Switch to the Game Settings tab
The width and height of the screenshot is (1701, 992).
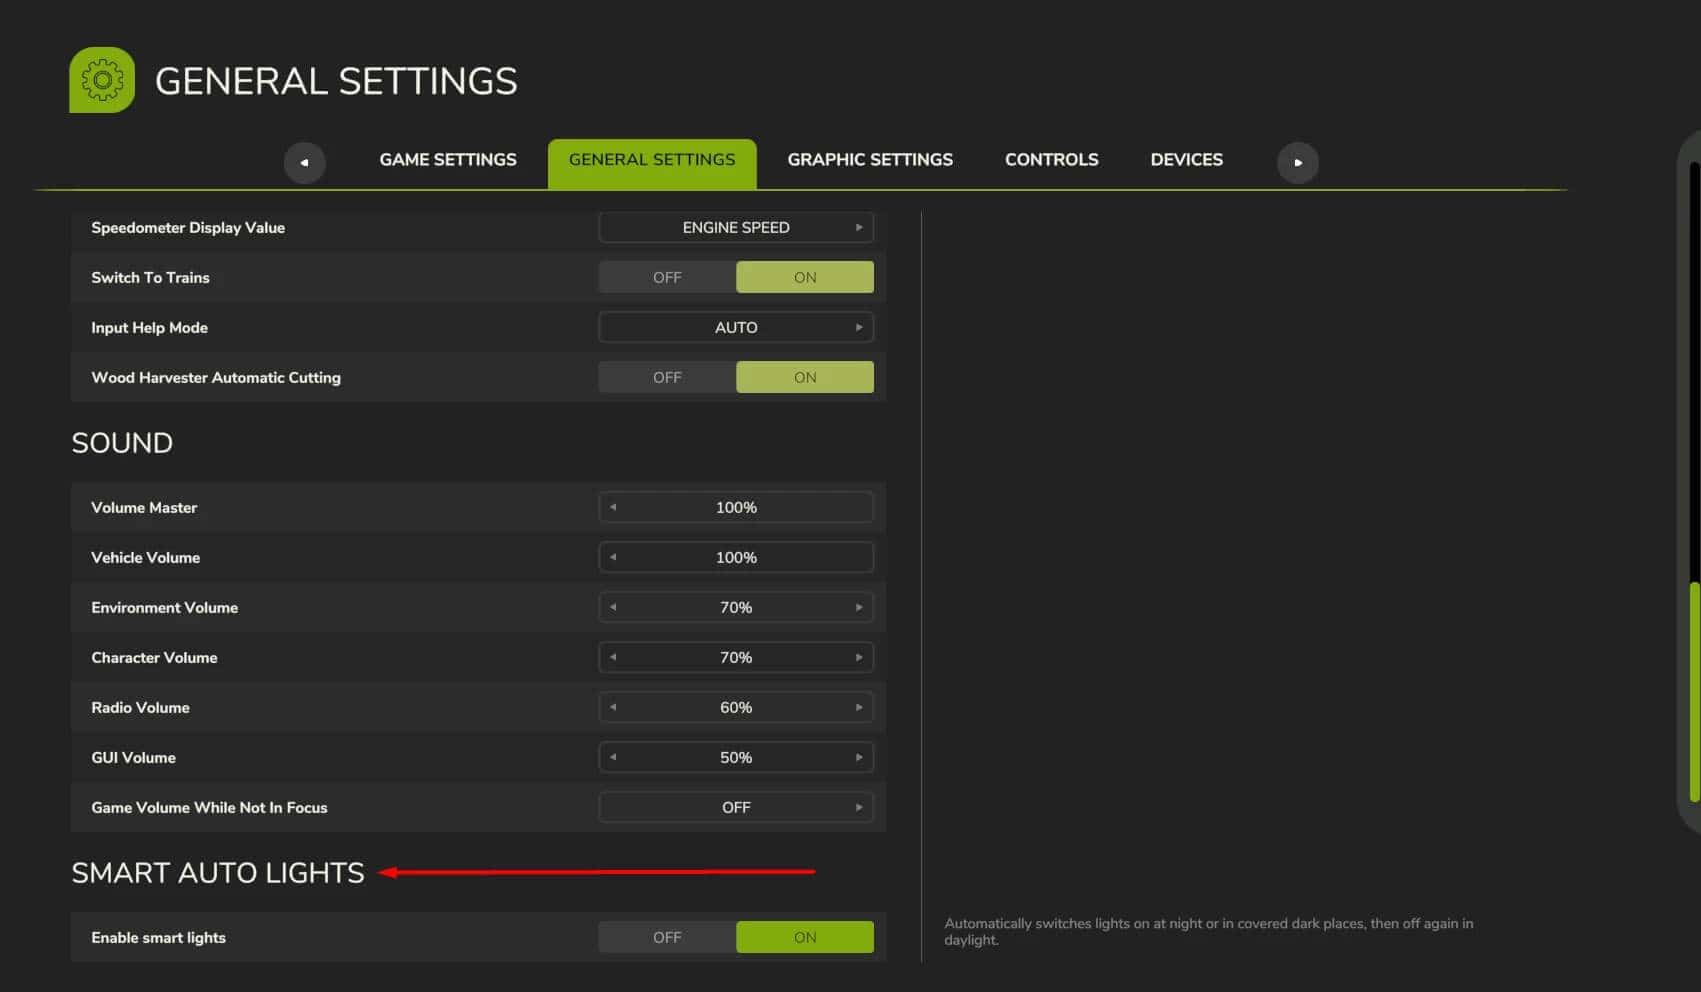pos(447,160)
